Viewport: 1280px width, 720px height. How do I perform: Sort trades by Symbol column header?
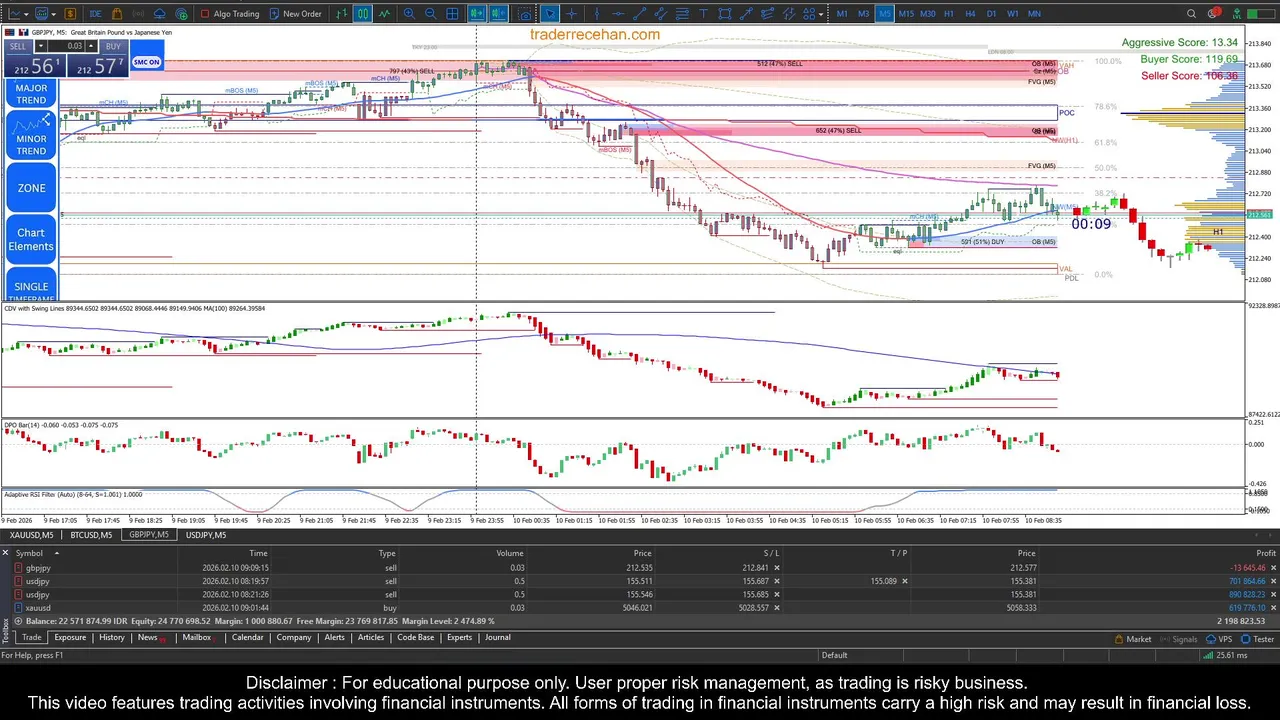click(x=29, y=553)
